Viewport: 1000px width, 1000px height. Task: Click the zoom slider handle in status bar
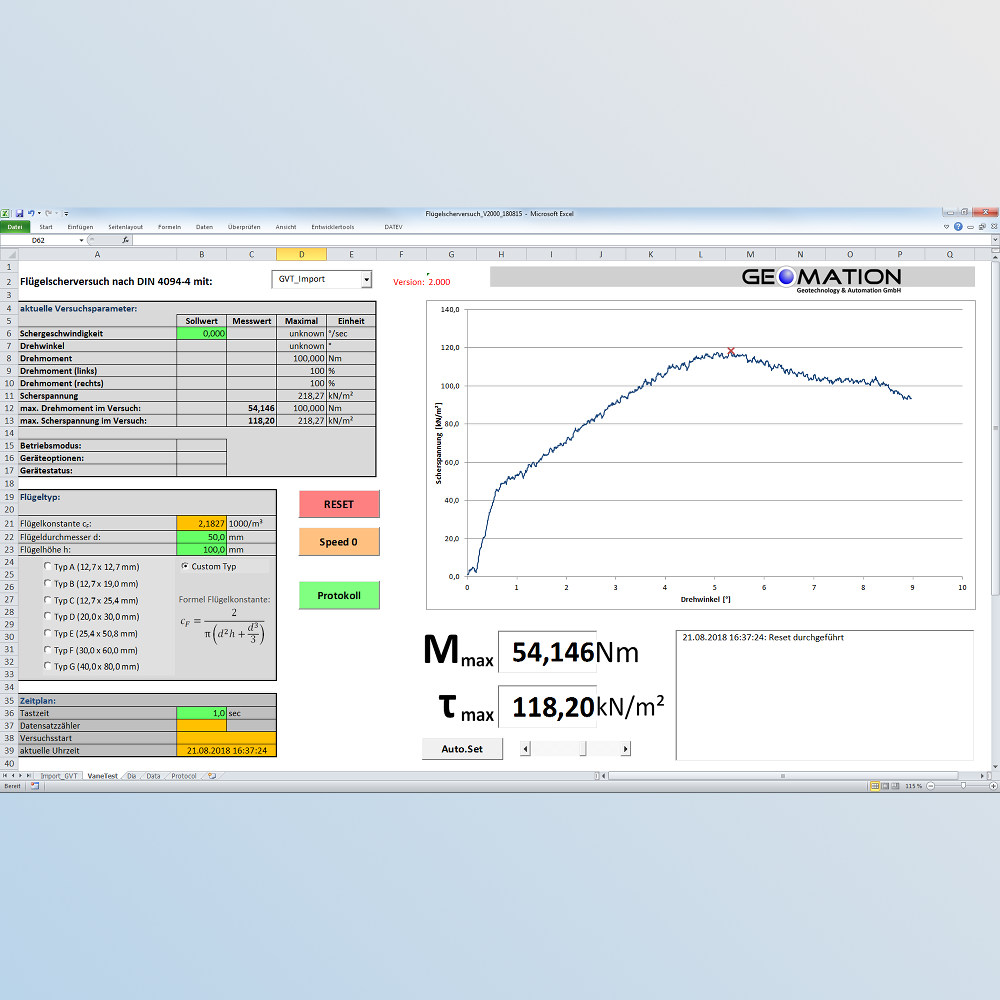coord(963,786)
